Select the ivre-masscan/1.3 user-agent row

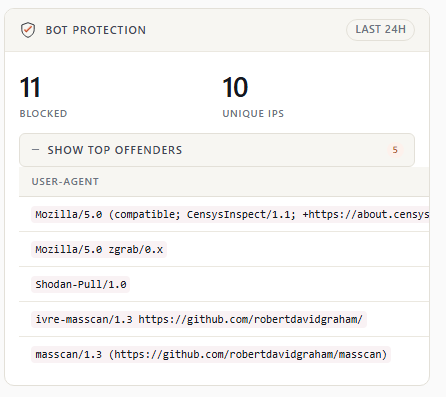tap(224, 319)
